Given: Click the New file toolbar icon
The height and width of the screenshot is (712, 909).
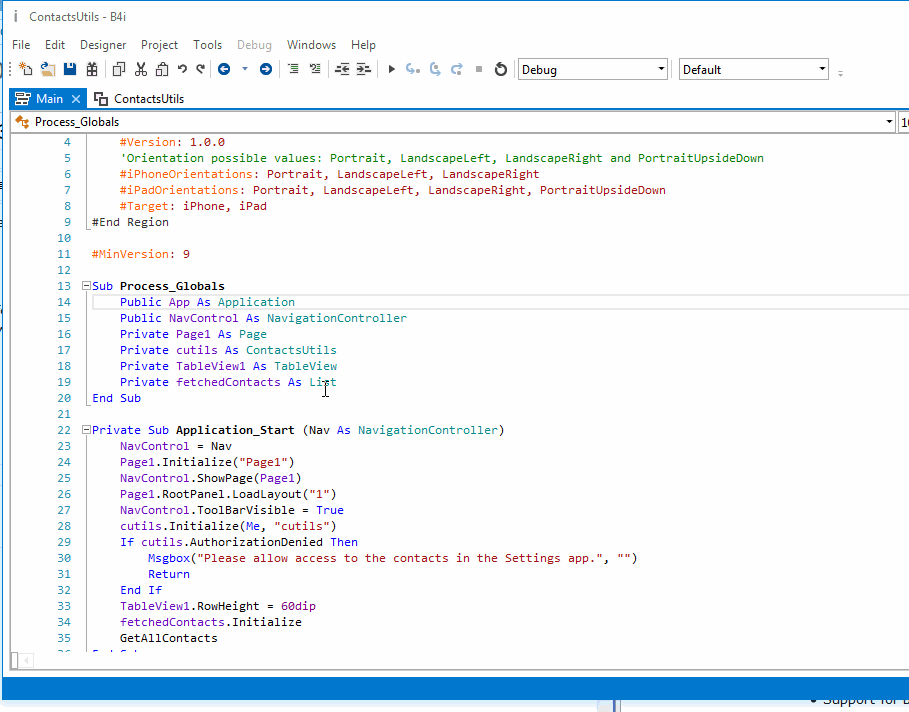Looking at the screenshot, I should pyautogui.click(x=26, y=69).
